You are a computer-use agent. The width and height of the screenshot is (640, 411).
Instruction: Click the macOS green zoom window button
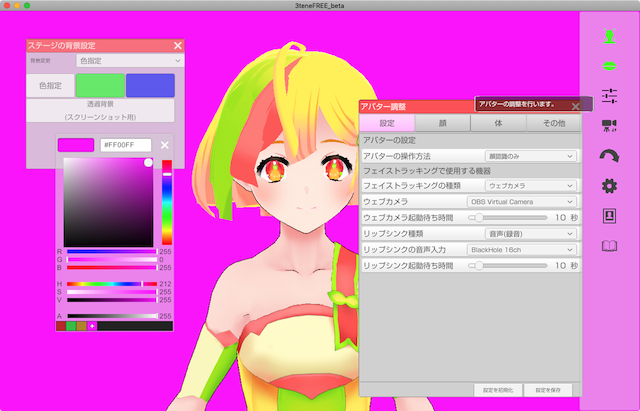27,5
